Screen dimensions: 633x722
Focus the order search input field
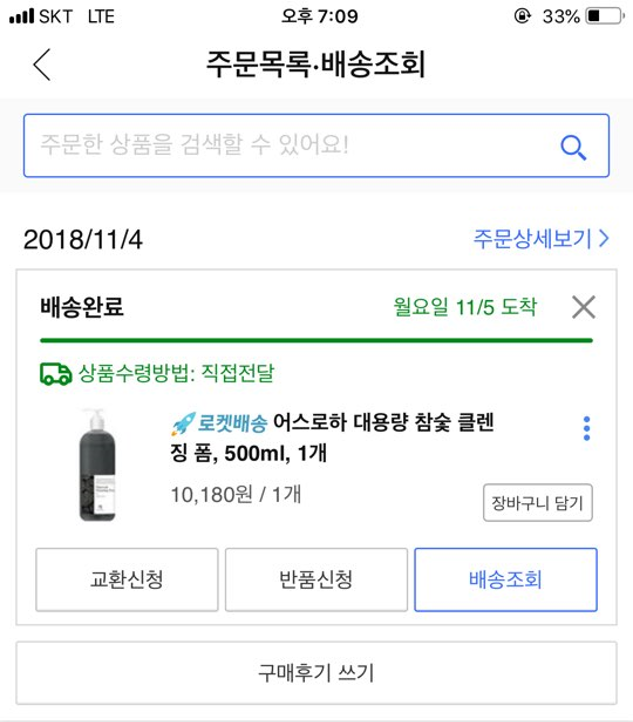pos(316,146)
